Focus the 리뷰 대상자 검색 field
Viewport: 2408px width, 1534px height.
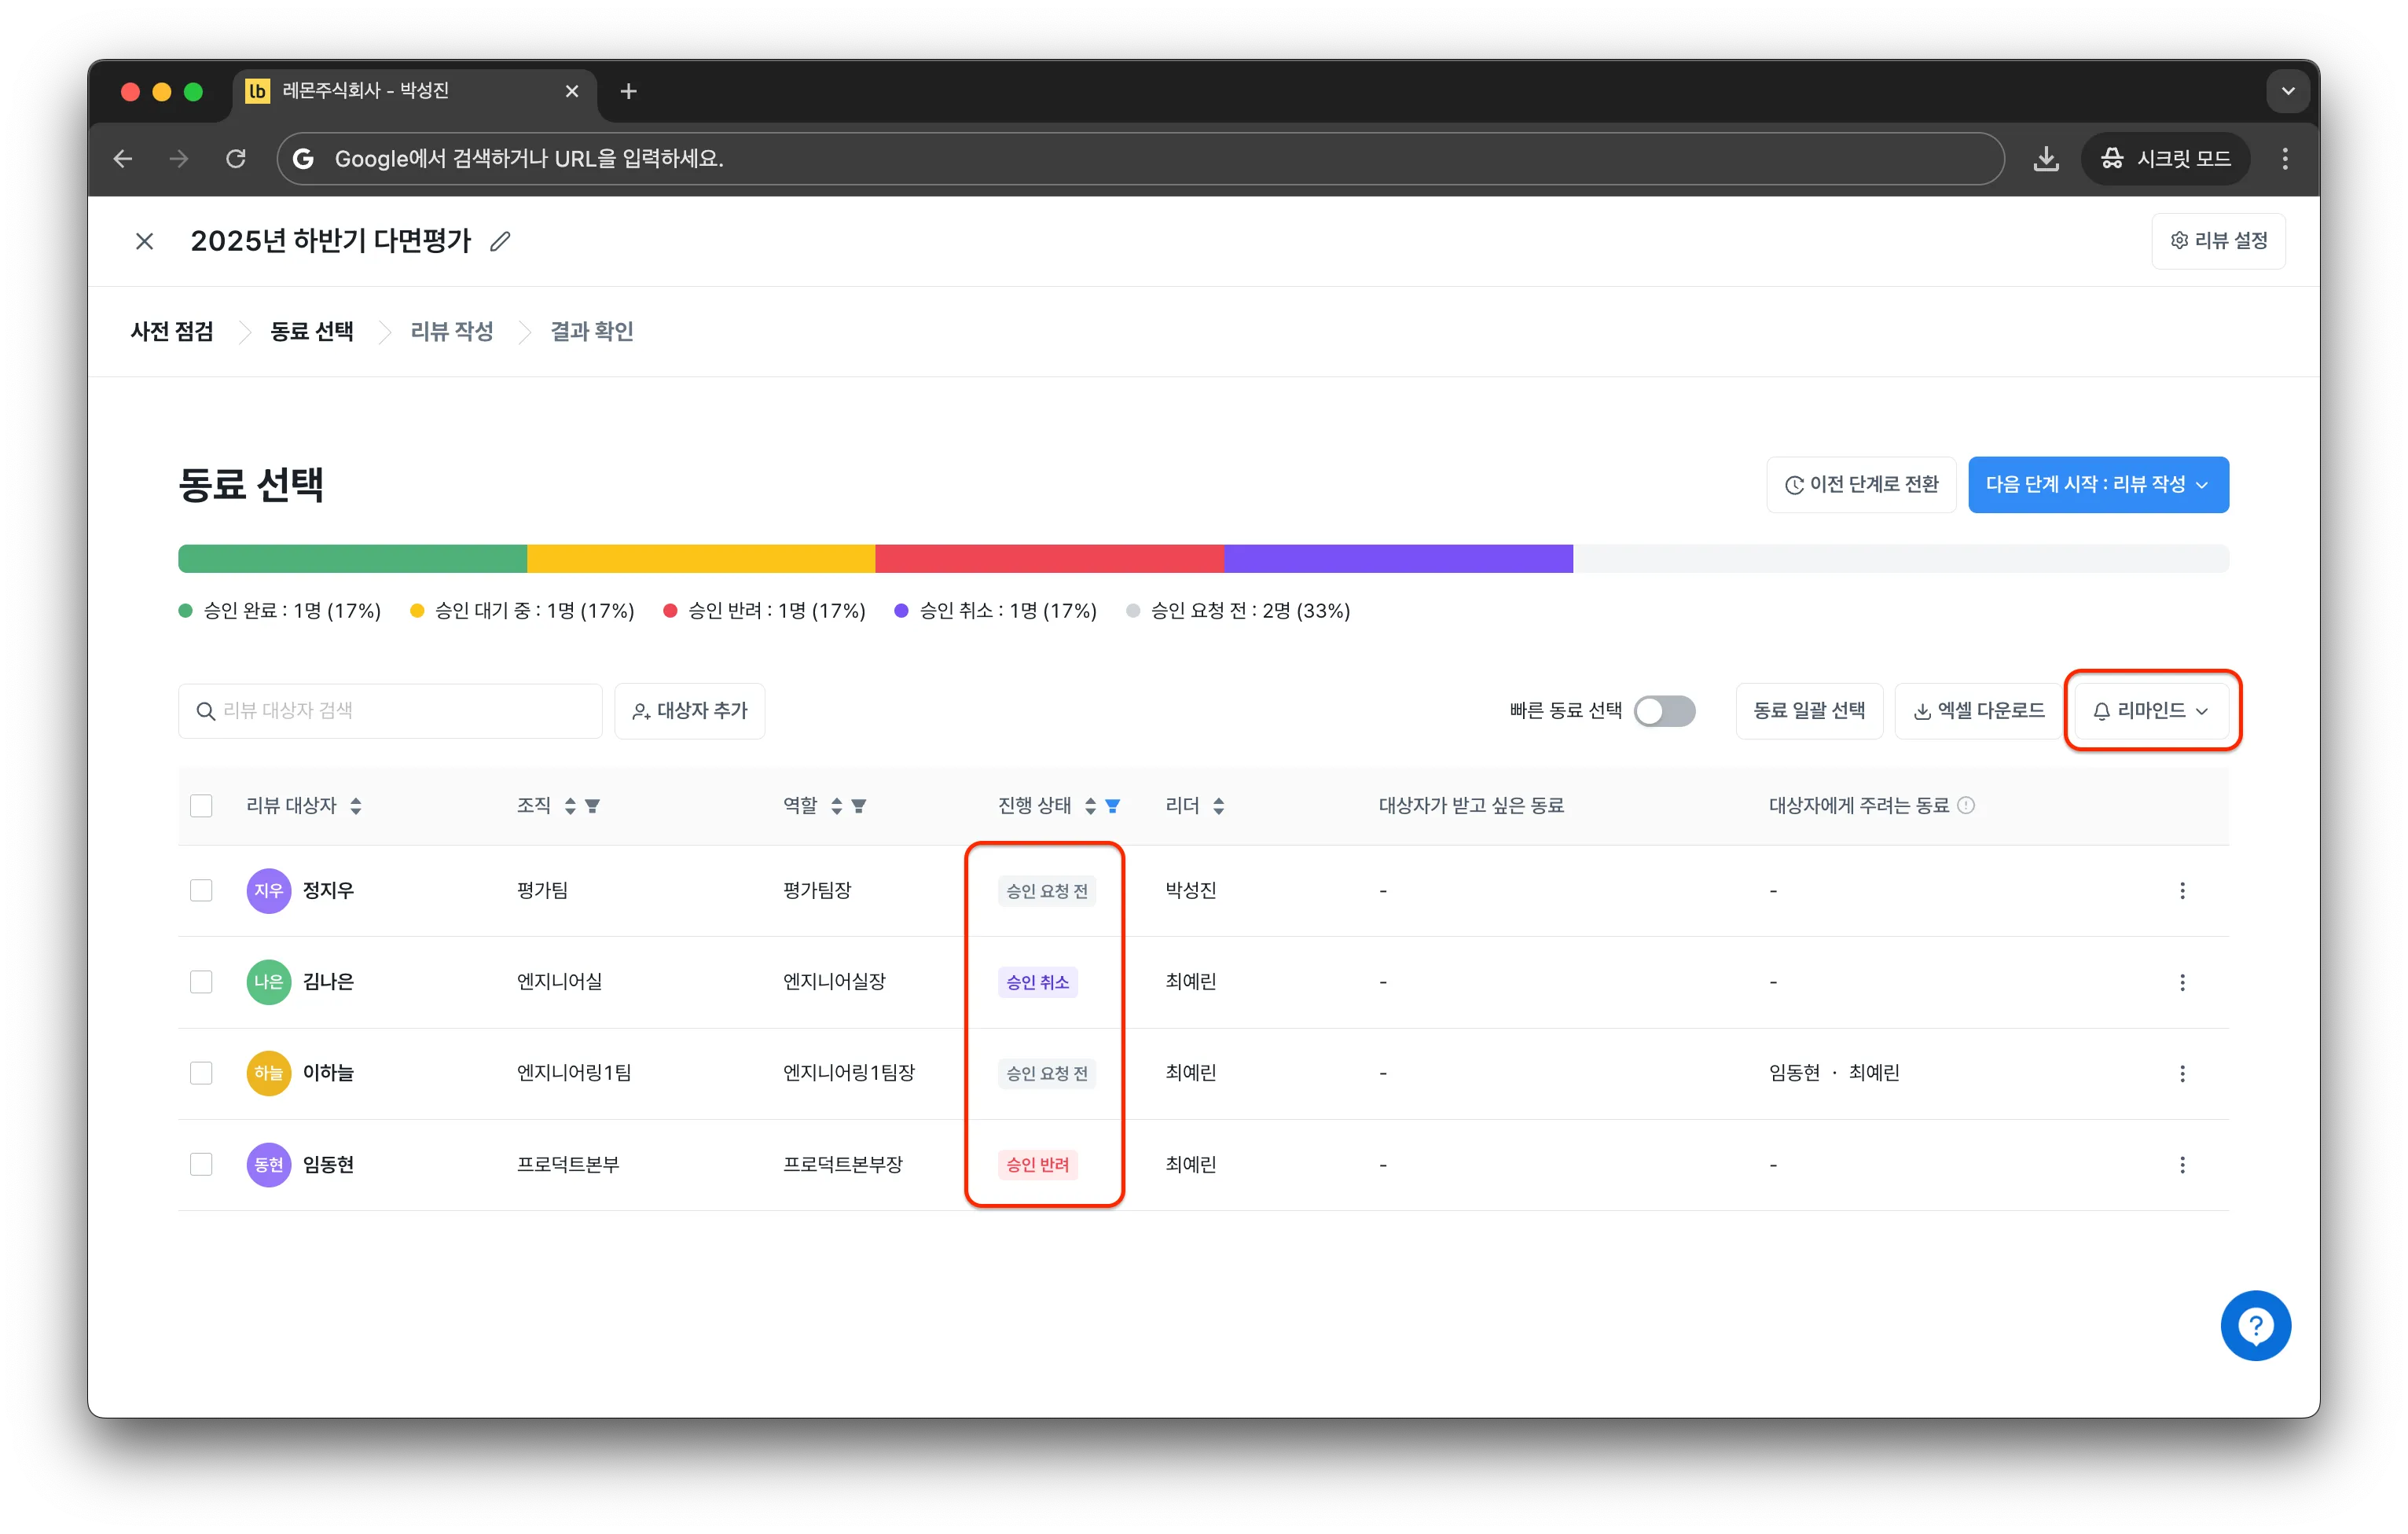click(390, 710)
